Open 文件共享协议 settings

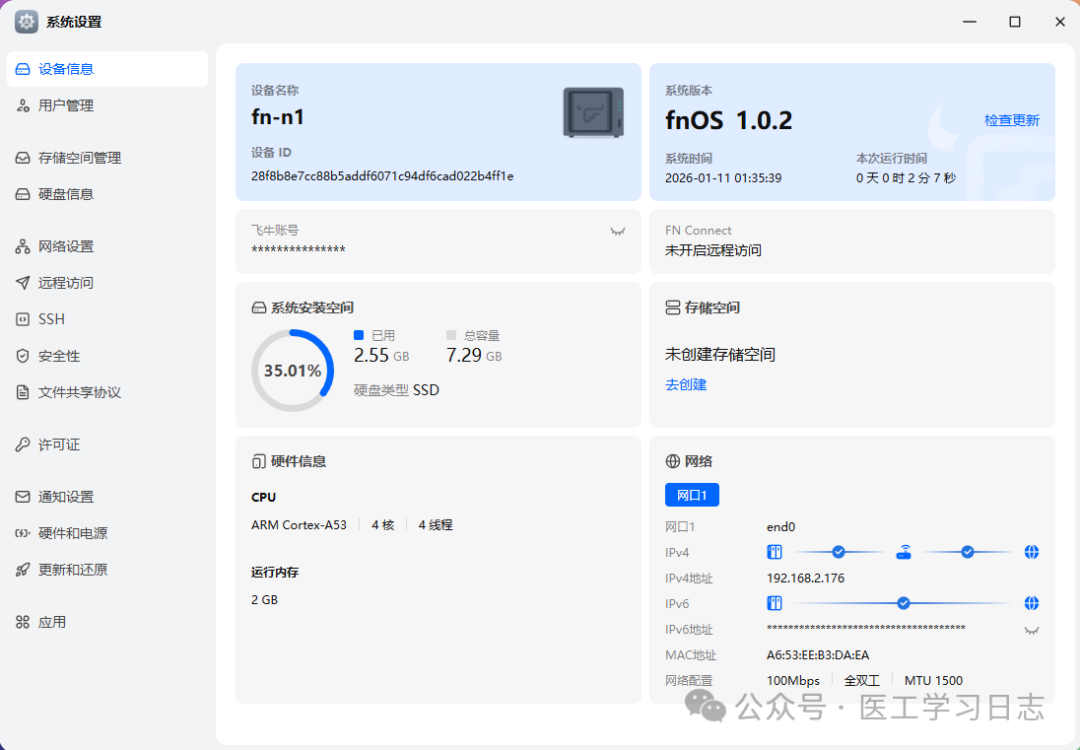point(78,392)
